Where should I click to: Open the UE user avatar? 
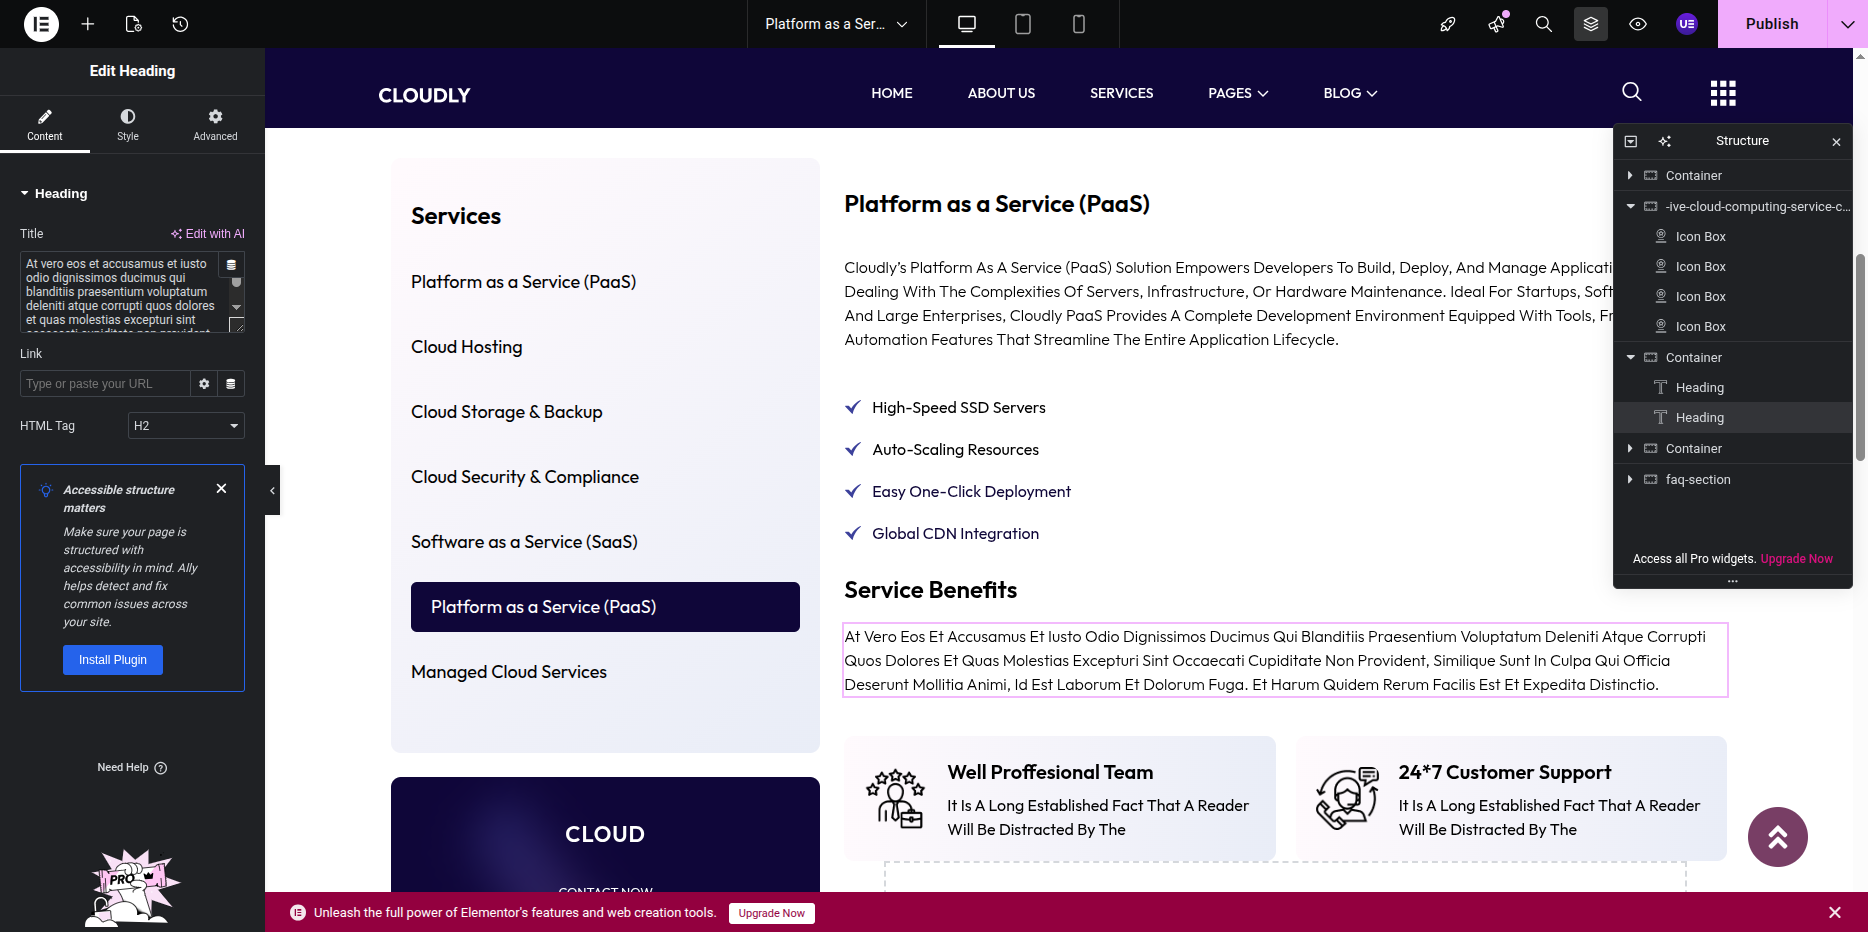(1687, 24)
